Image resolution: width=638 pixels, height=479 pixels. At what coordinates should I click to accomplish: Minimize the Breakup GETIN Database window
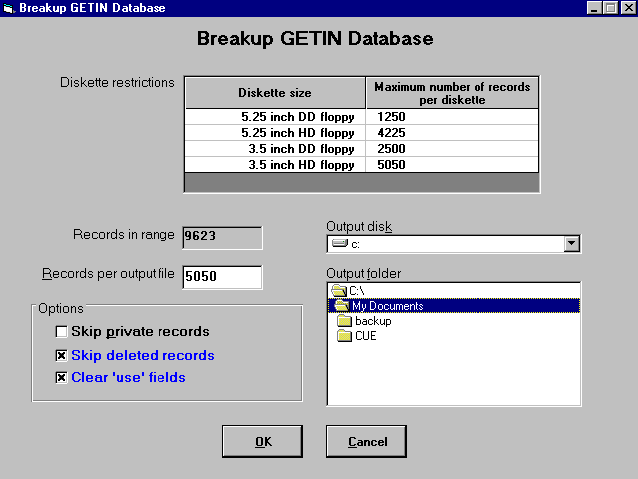pos(594,8)
